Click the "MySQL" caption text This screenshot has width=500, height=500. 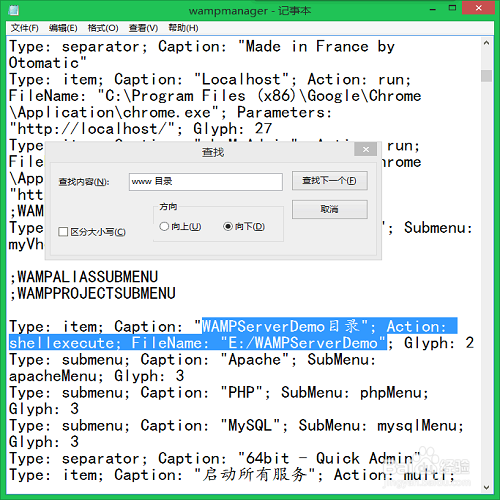tap(250, 425)
